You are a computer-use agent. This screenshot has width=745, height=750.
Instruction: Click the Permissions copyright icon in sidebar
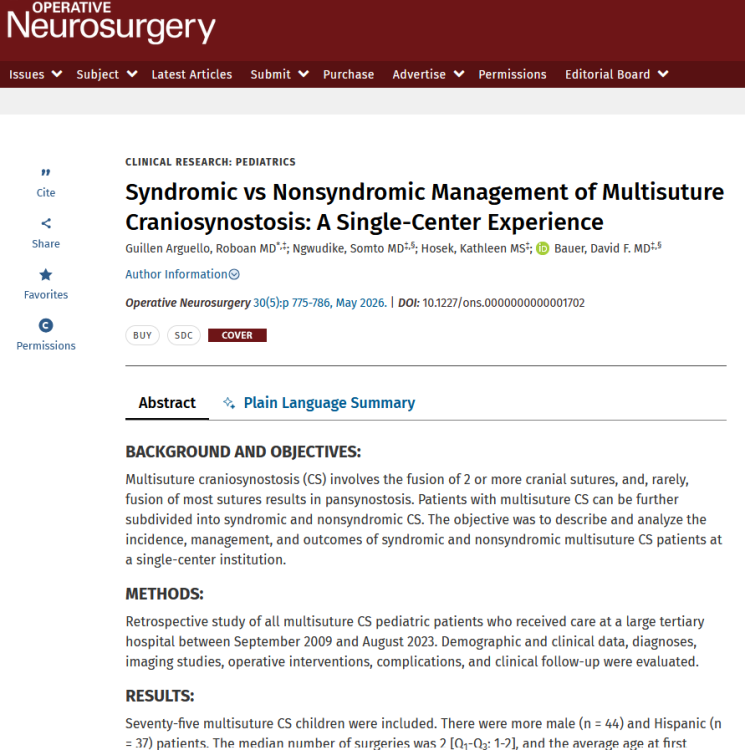45,326
